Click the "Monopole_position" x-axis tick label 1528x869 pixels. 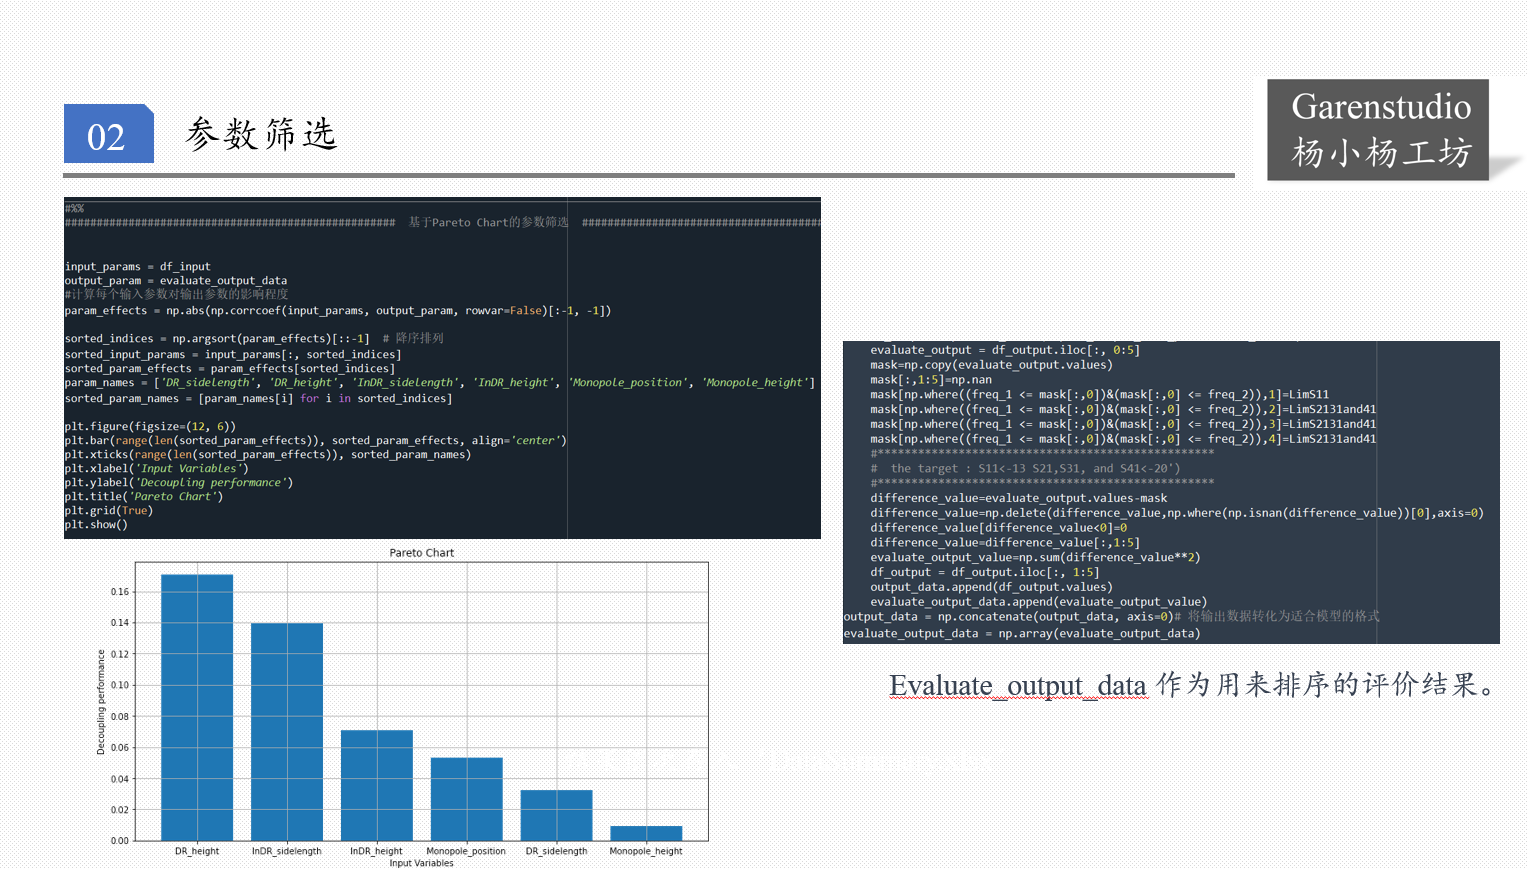coord(466,851)
